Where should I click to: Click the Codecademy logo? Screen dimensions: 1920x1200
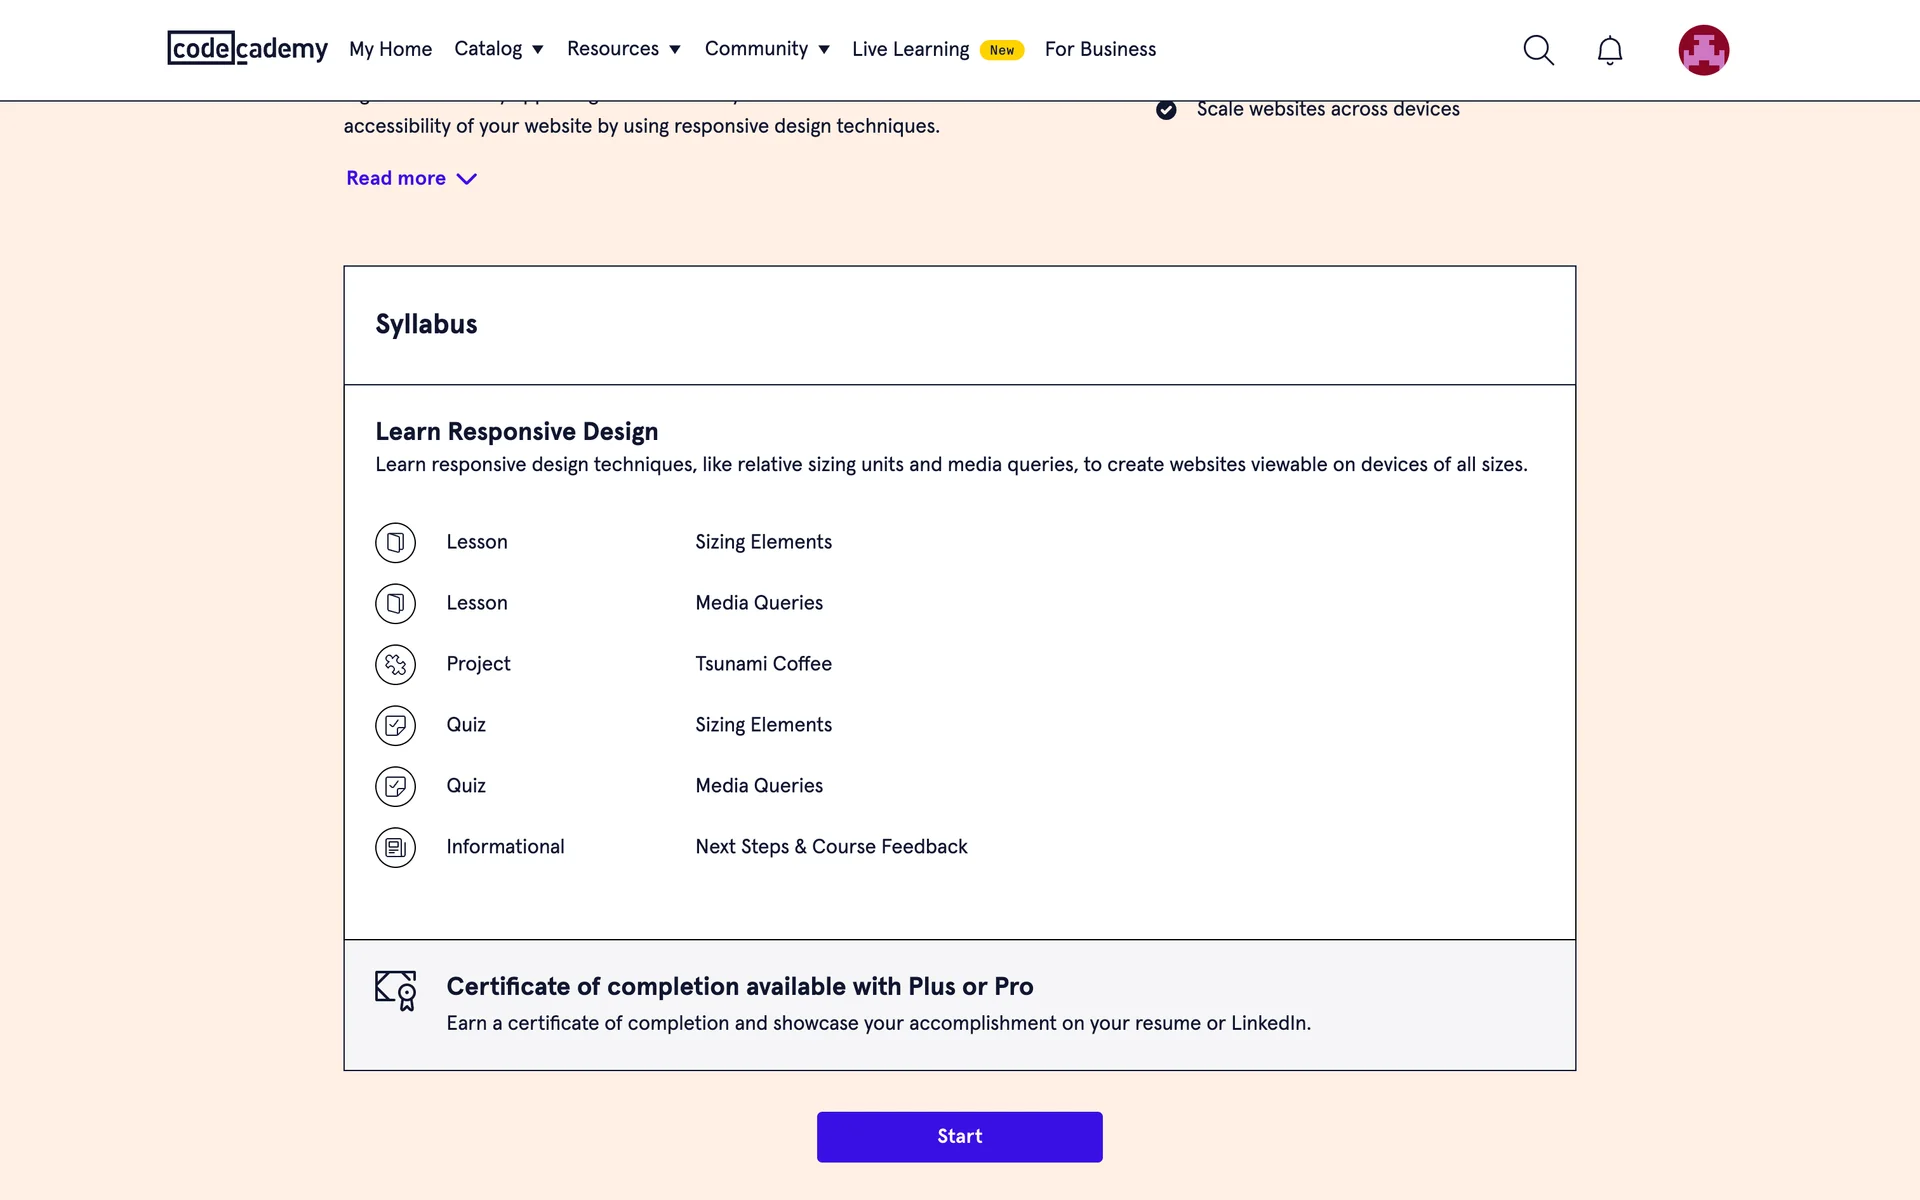[x=247, y=48]
